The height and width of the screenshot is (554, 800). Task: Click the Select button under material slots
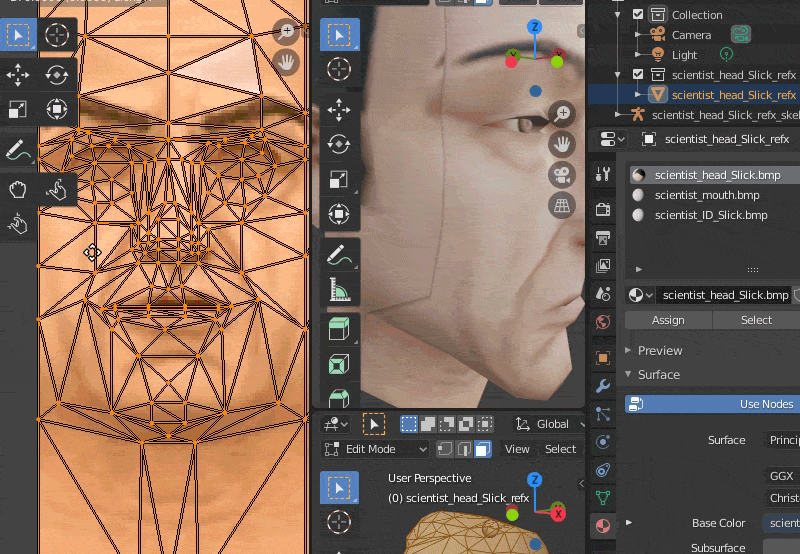pyautogui.click(x=756, y=320)
